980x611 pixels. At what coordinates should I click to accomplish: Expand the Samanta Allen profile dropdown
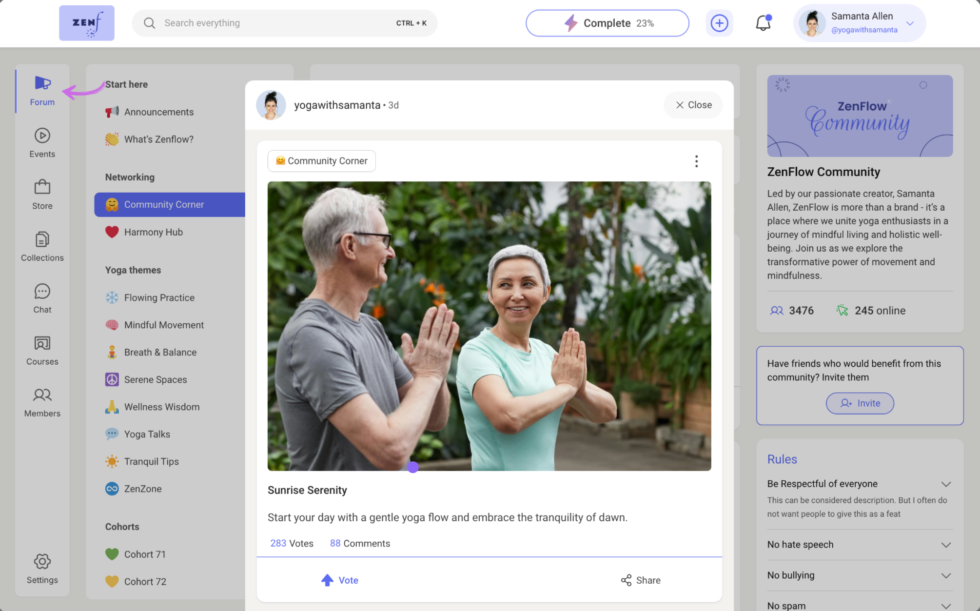pyautogui.click(x=909, y=23)
